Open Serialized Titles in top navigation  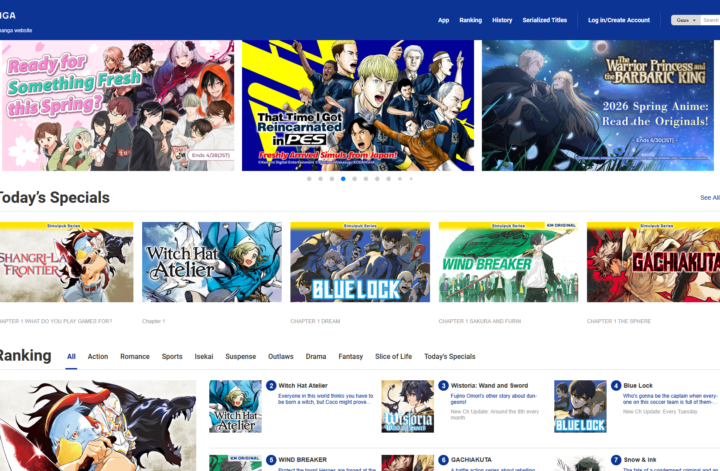(x=545, y=20)
